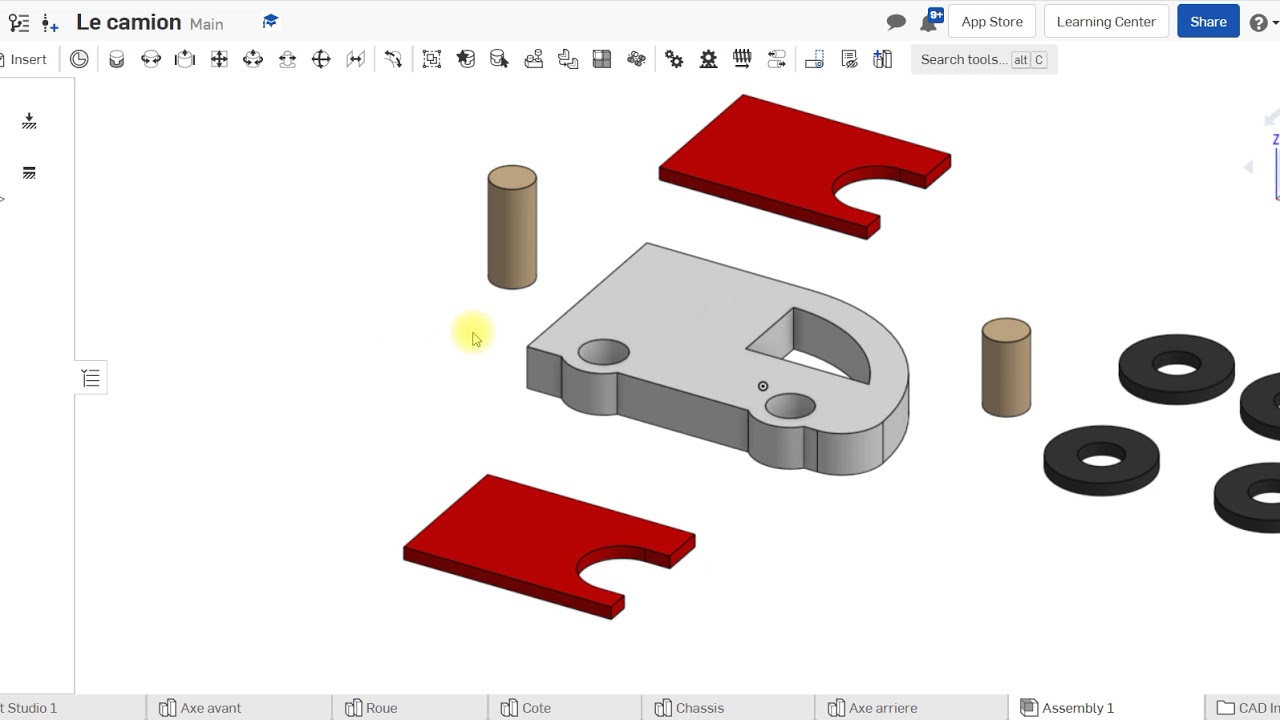Click the blue Share button
Image resolution: width=1280 pixels, height=720 pixels.
[1208, 22]
